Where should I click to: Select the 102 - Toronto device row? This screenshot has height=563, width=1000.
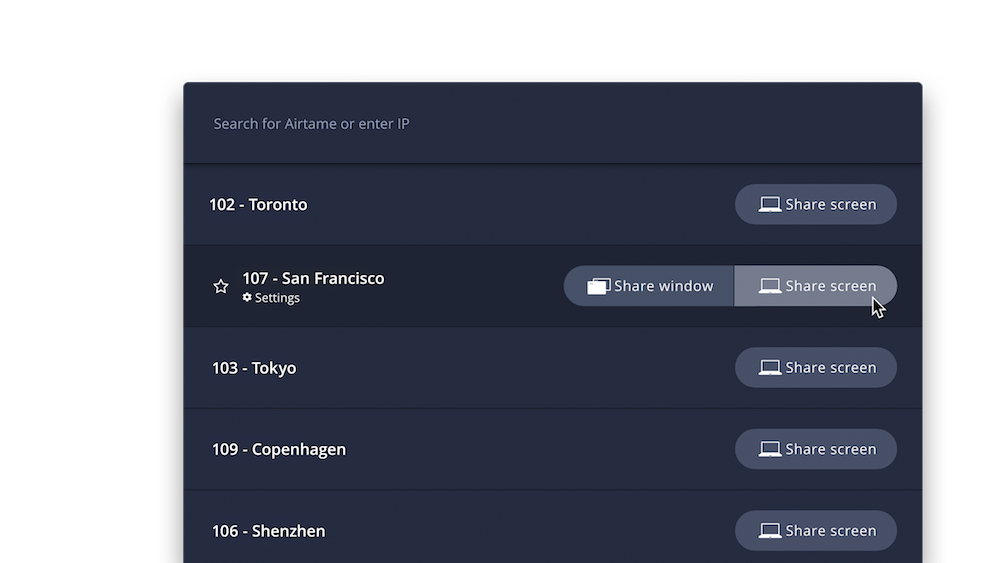click(x=552, y=204)
